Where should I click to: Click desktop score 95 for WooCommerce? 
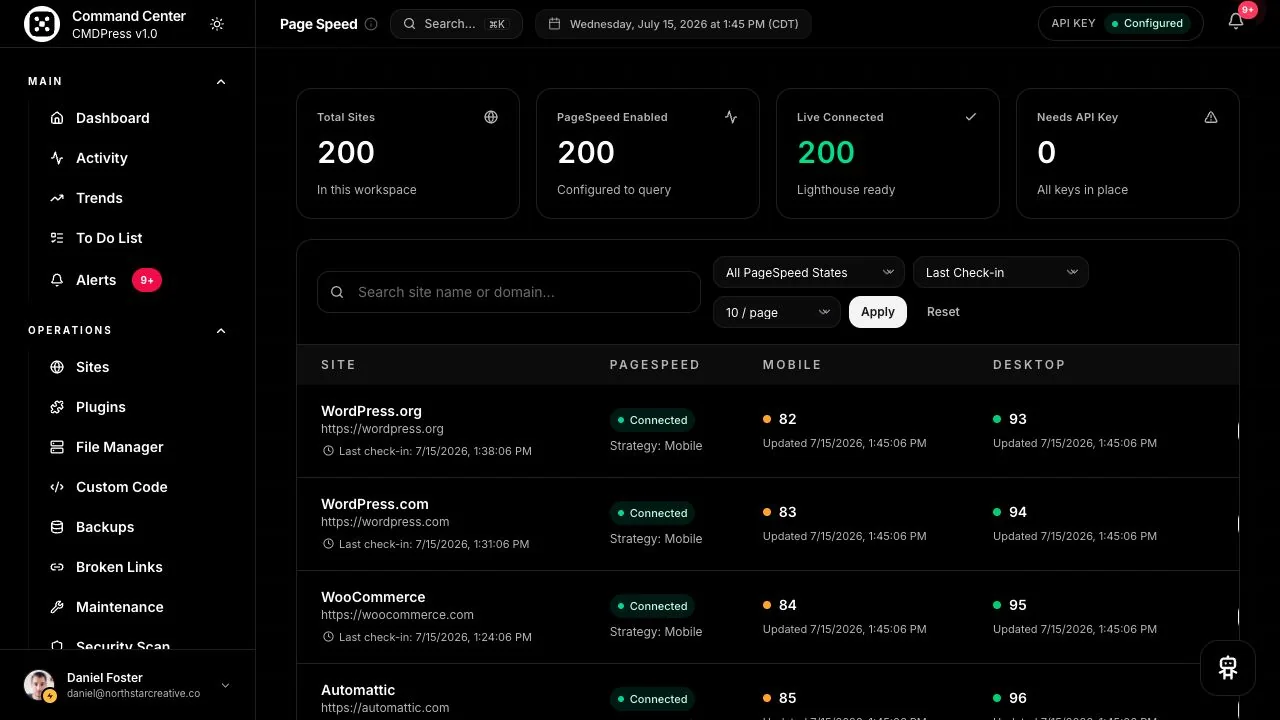pyautogui.click(x=1018, y=605)
